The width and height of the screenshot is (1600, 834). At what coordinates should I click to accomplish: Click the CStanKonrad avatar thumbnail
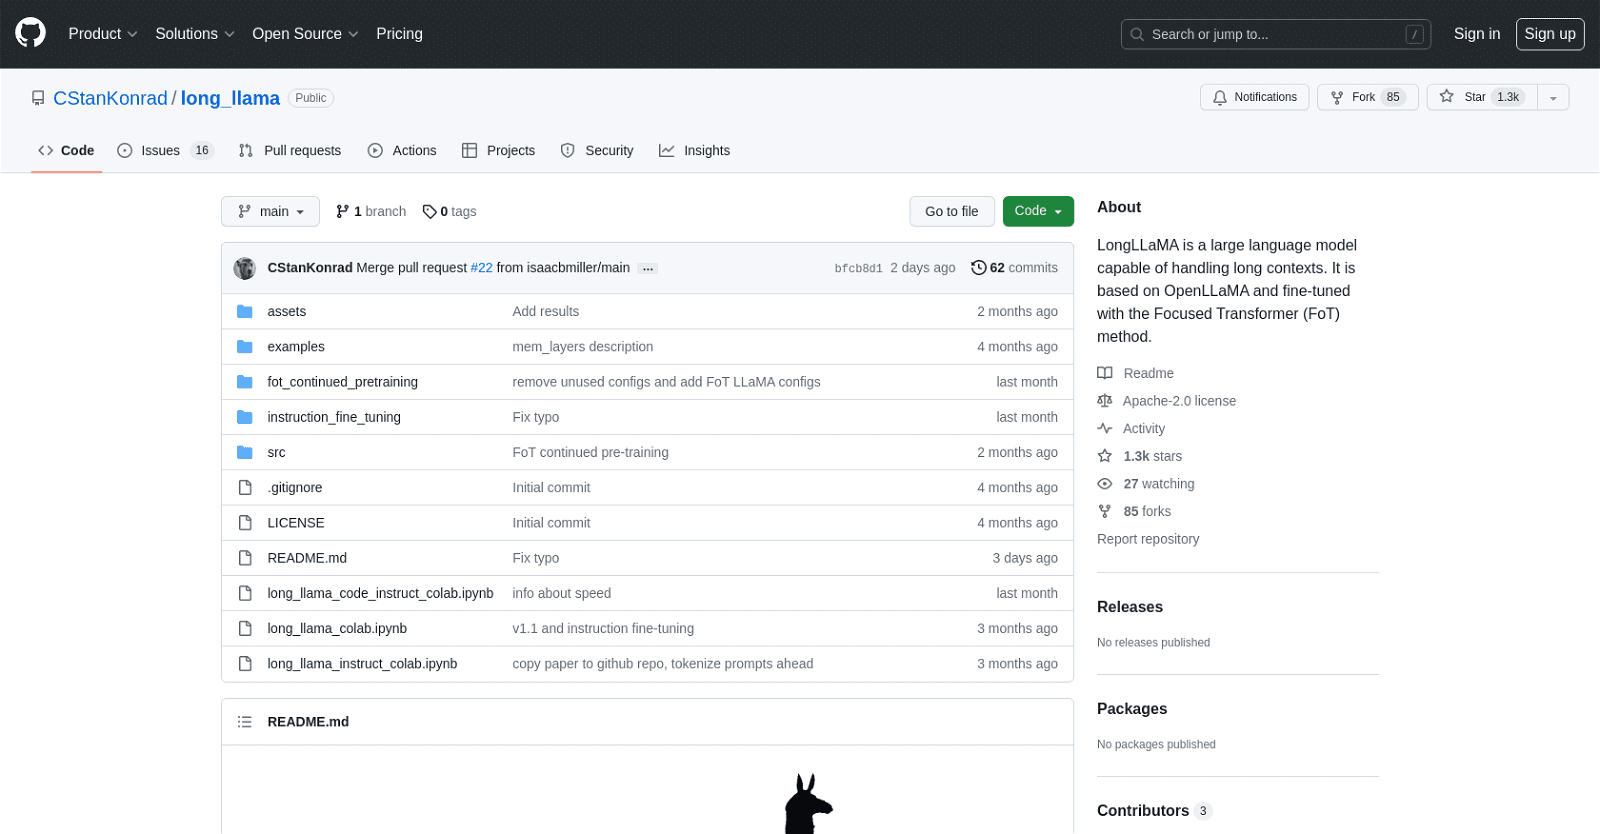click(x=245, y=268)
